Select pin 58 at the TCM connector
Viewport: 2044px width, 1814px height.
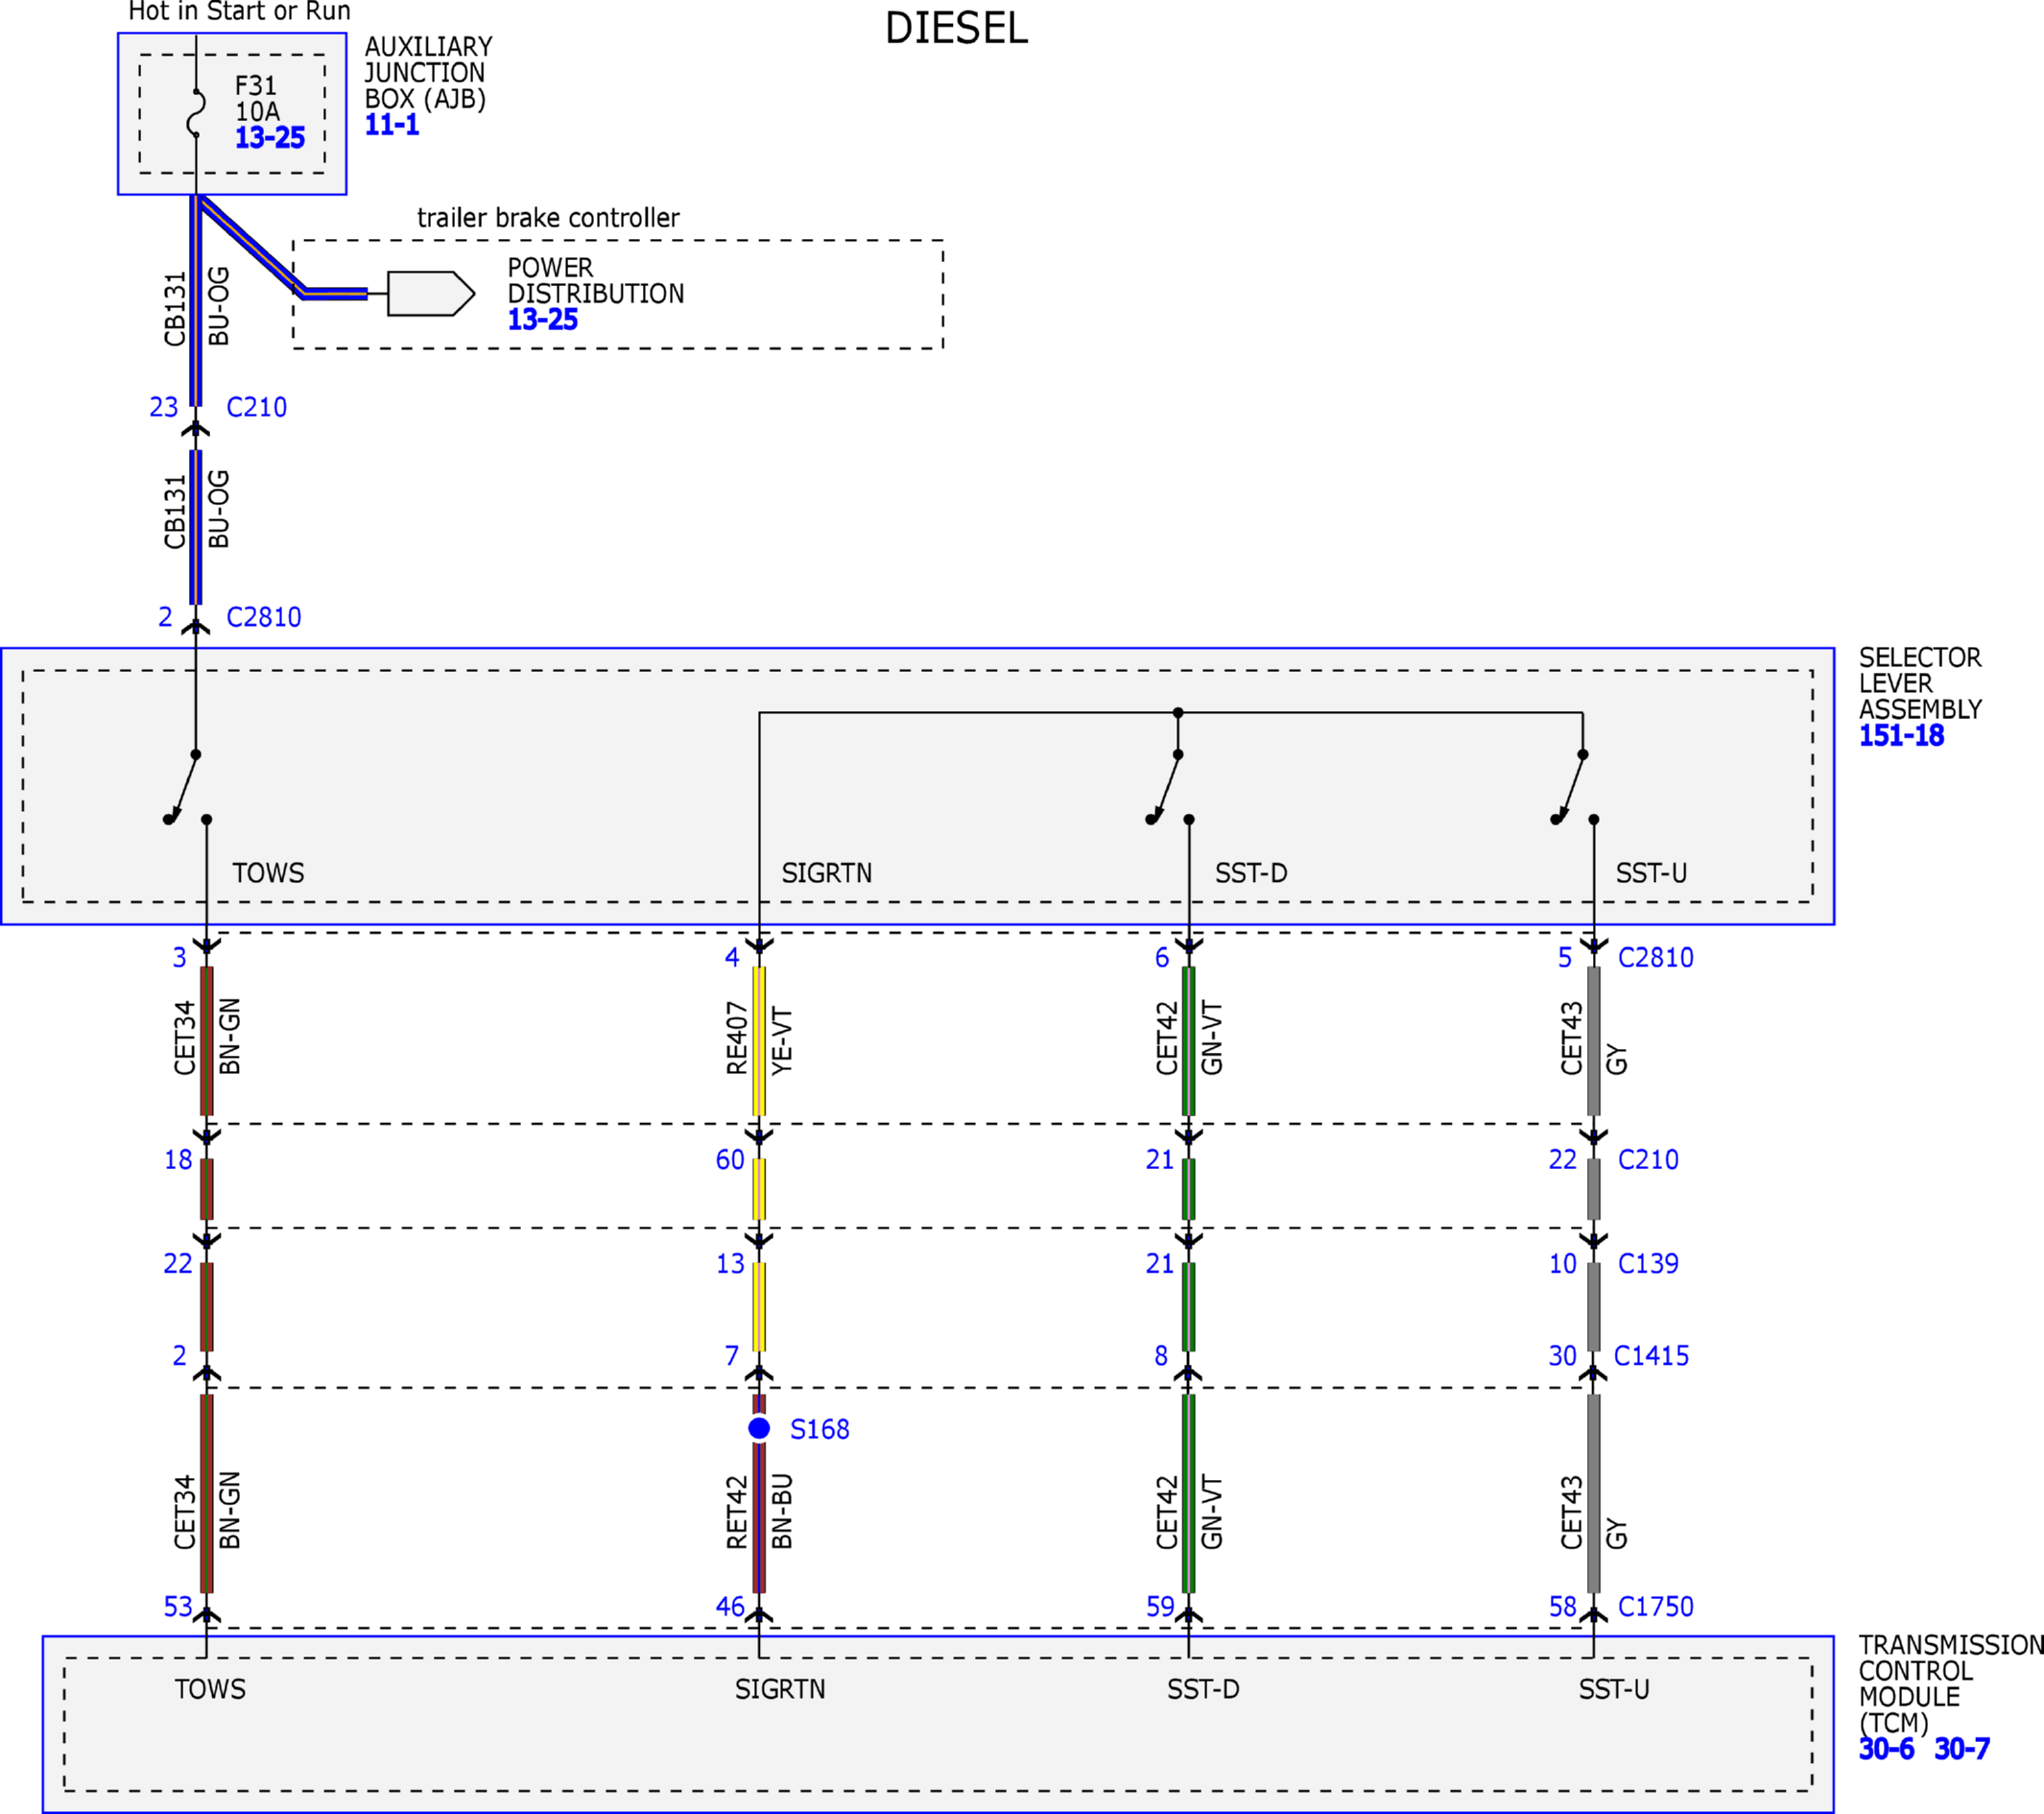pyautogui.click(x=1563, y=1607)
